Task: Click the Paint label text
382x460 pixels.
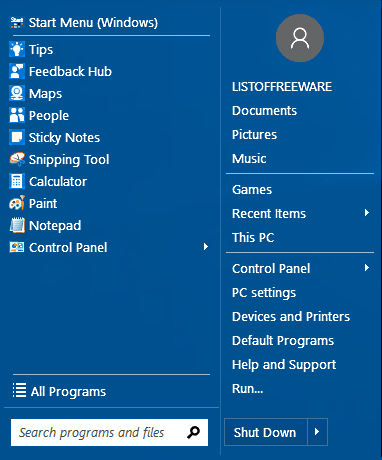Action: tap(43, 203)
